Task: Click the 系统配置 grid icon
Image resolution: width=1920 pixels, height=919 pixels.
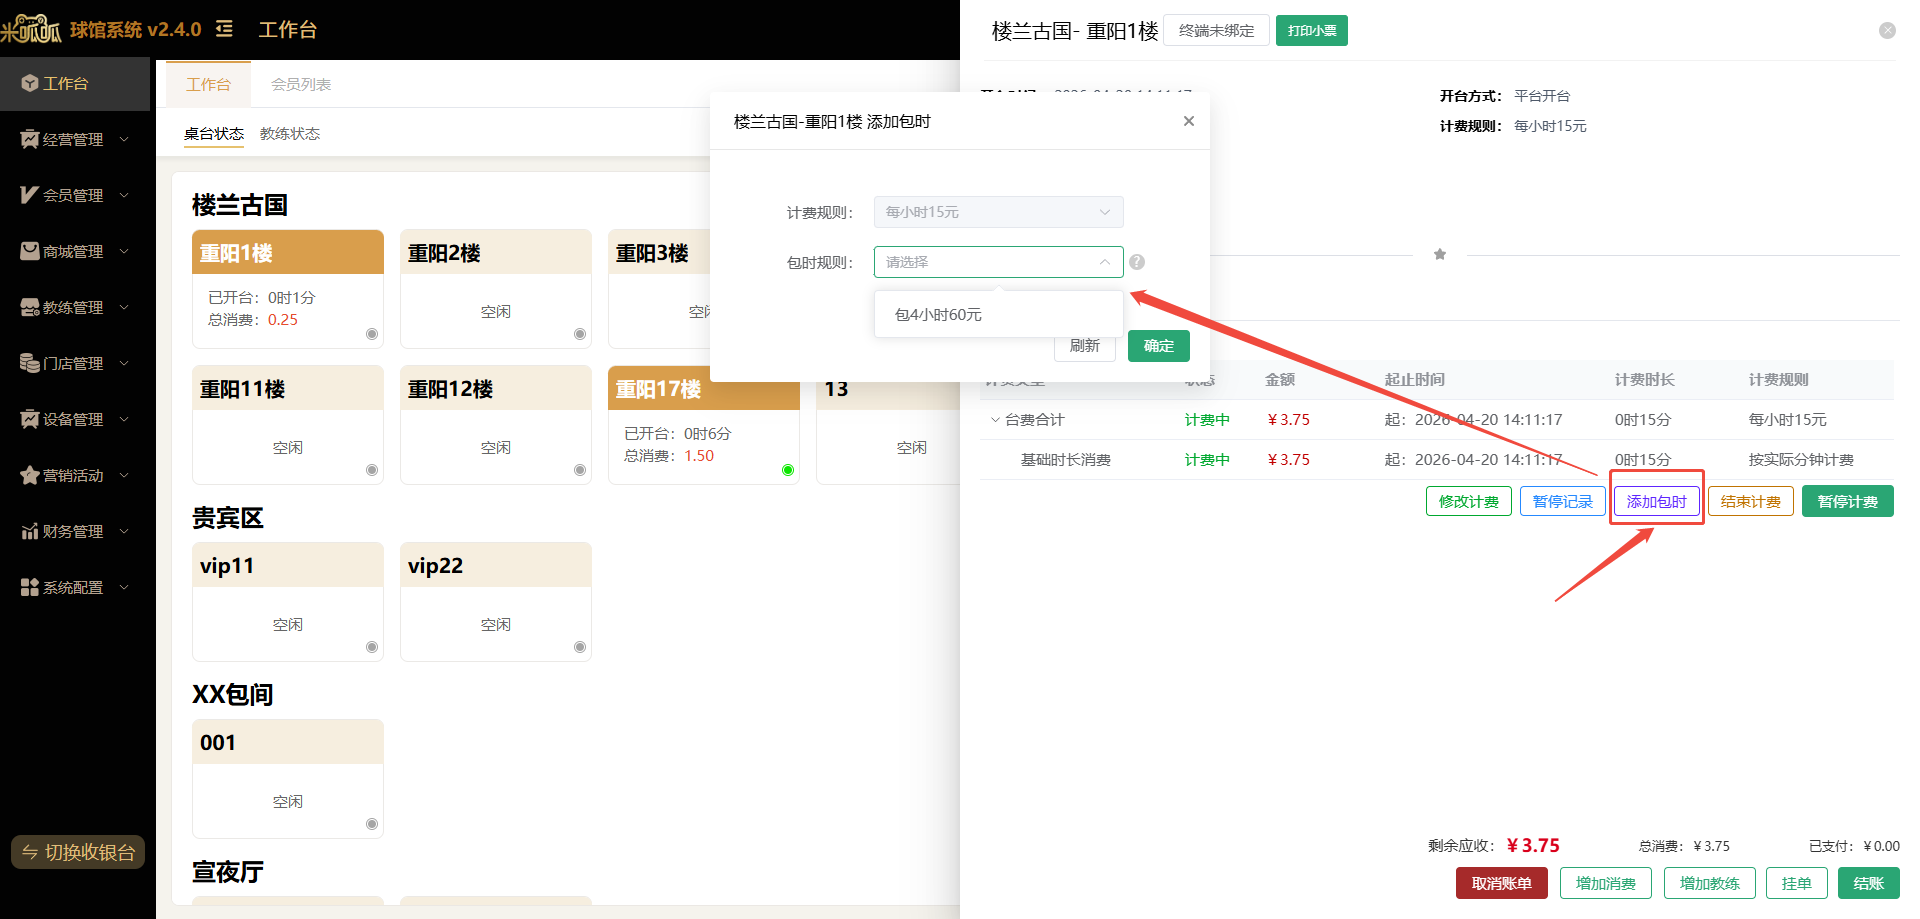Action: tap(30, 587)
